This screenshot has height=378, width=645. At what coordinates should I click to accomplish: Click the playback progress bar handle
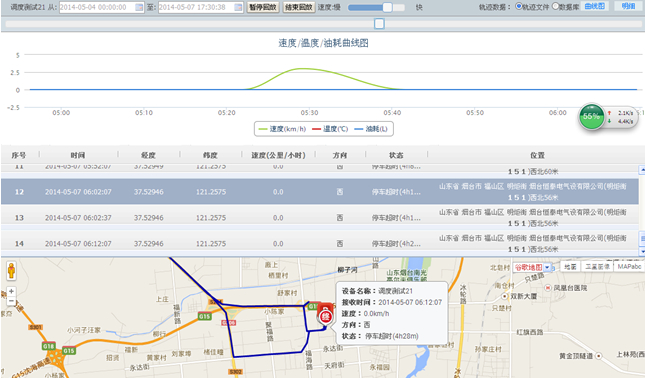point(379,24)
